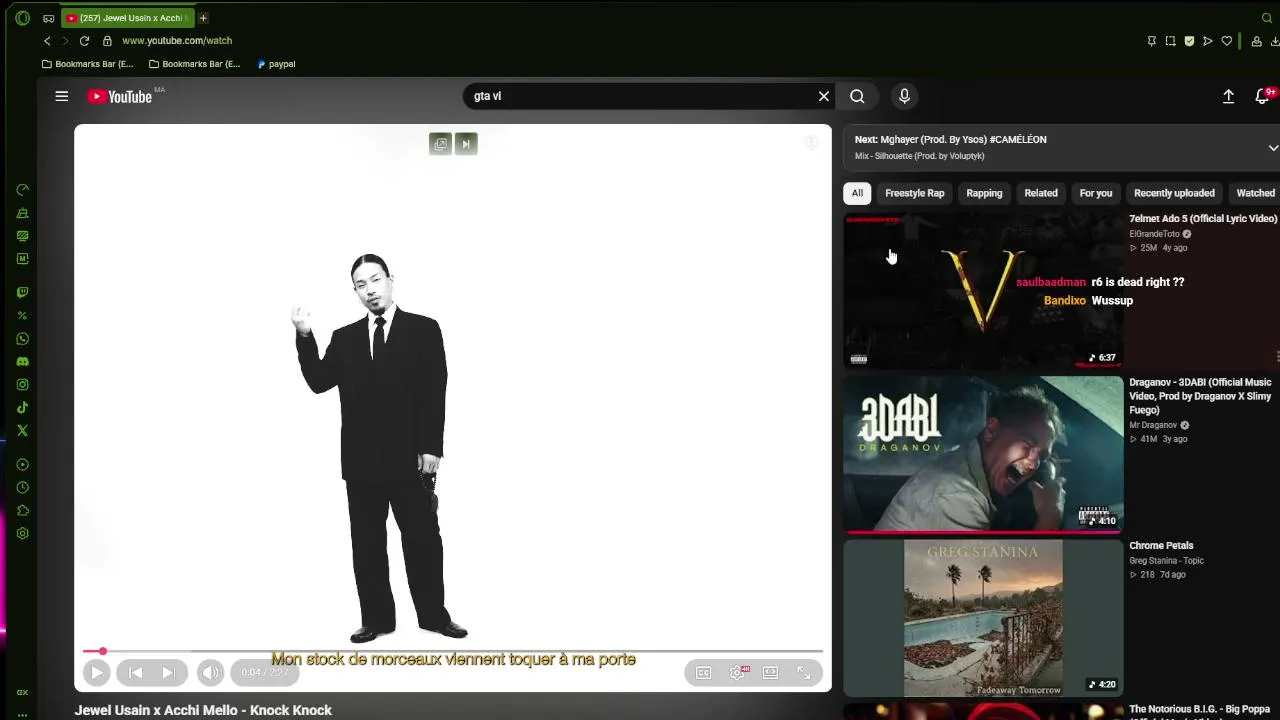
Task: Open the Chrome Petals video title
Action: pyautogui.click(x=1161, y=546)
